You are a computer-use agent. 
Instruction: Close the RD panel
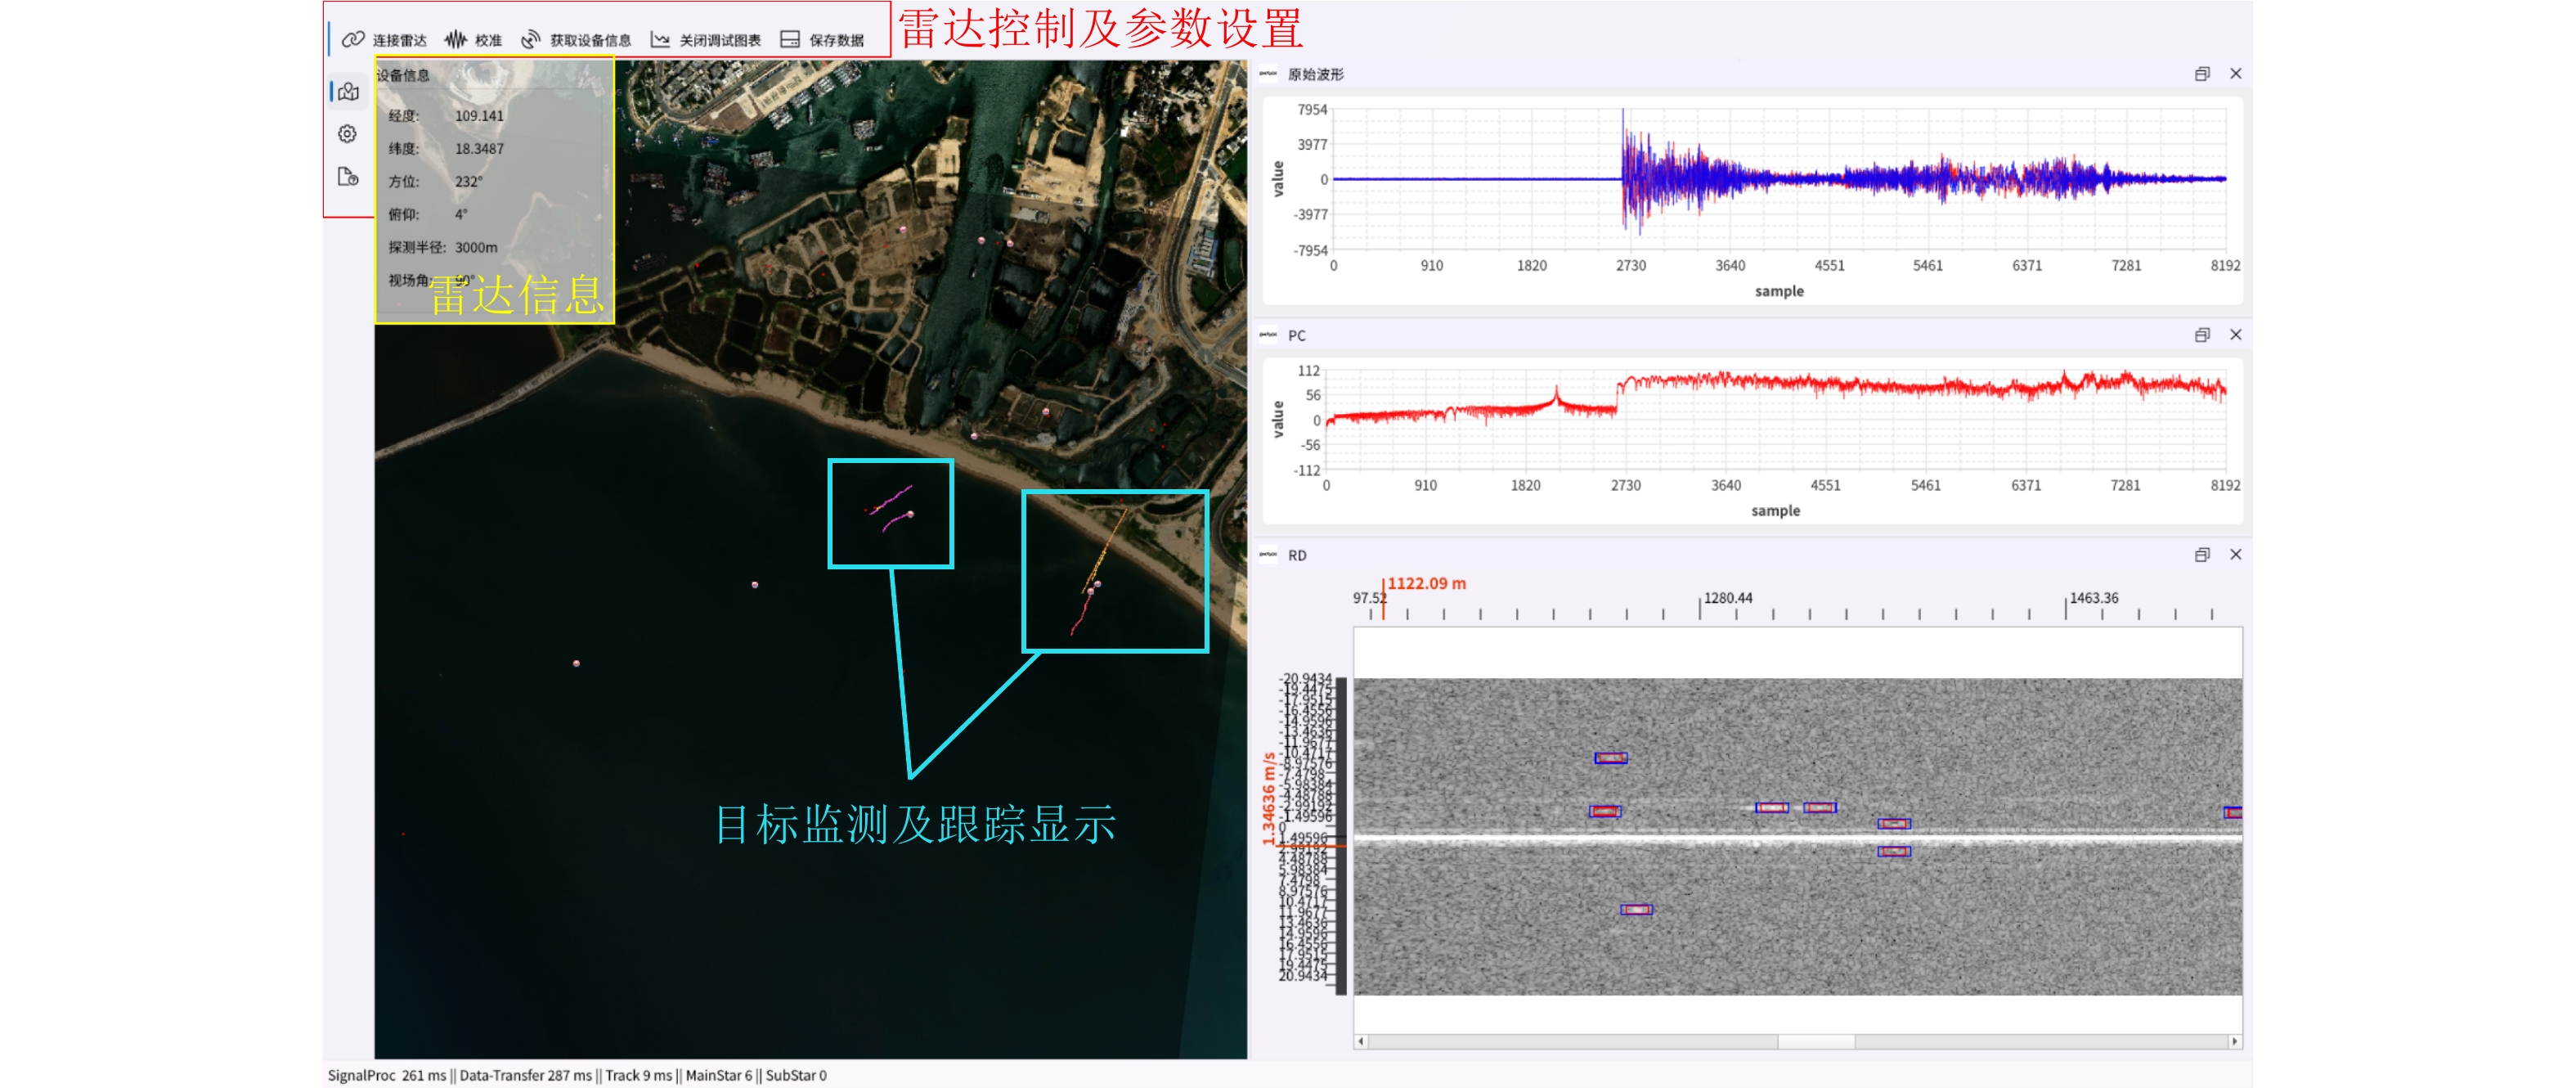tap(2235, 555)
